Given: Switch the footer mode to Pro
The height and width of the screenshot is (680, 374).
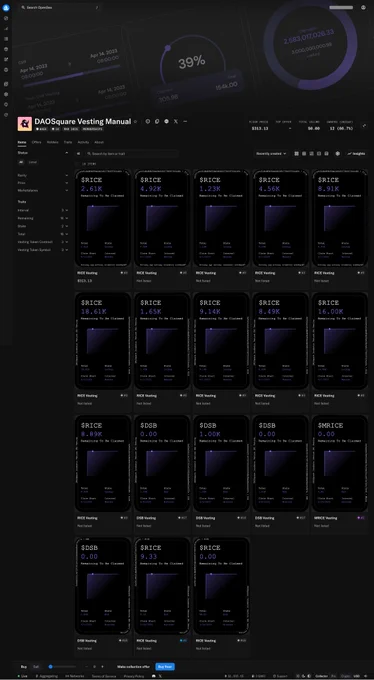Looking at the screenshot, I should coord(333,676).
